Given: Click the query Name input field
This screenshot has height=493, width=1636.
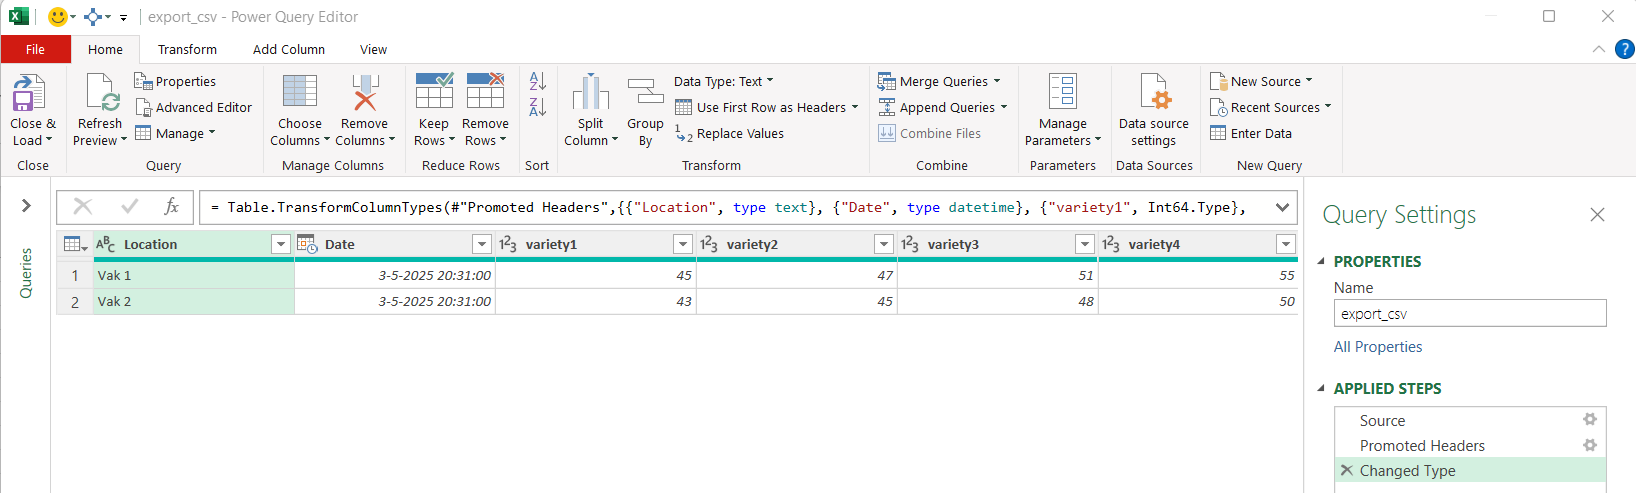Looking at the screenshot, I should point(1470,313).
